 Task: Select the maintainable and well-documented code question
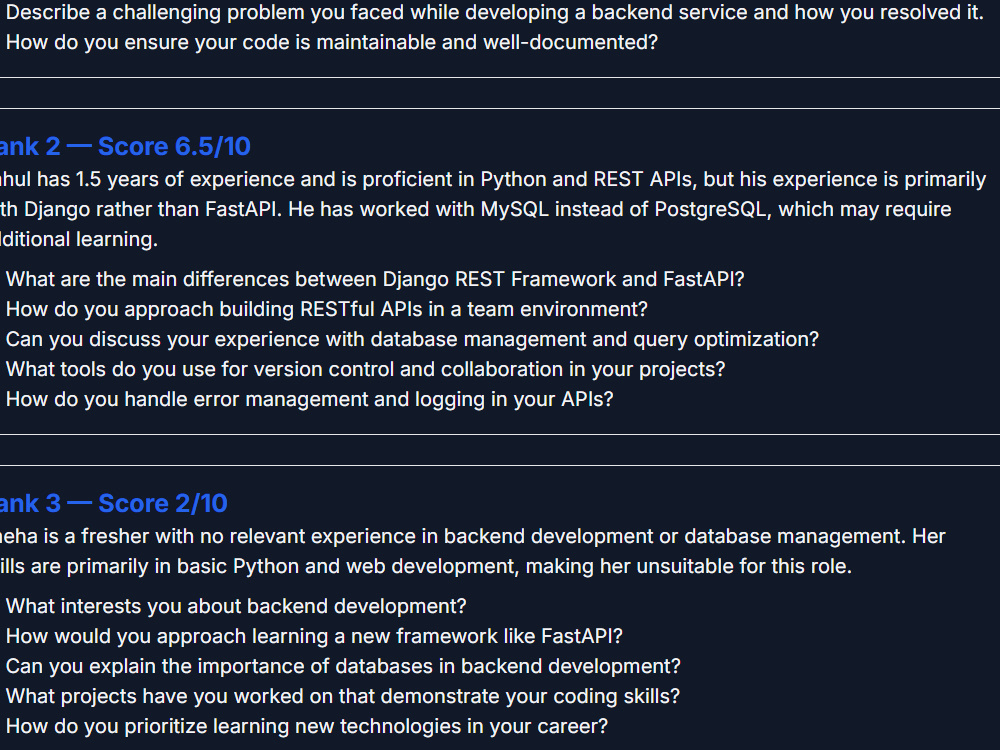pos(332,42)
